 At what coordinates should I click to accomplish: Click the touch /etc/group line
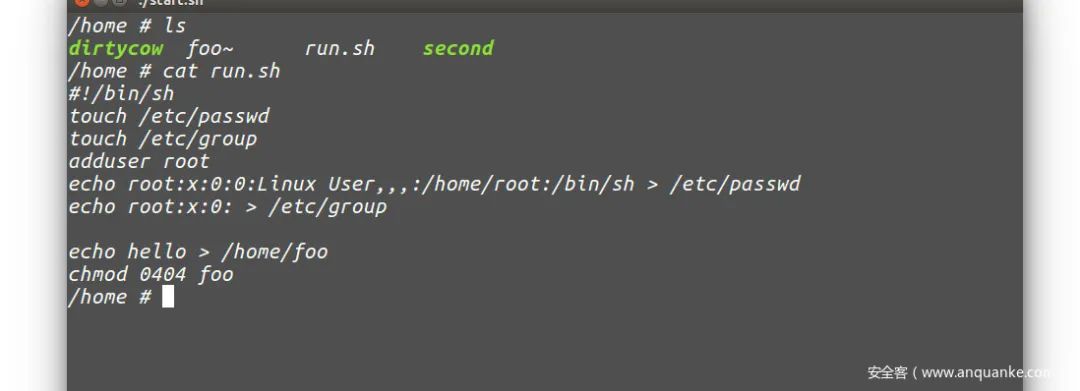(163, 139)
